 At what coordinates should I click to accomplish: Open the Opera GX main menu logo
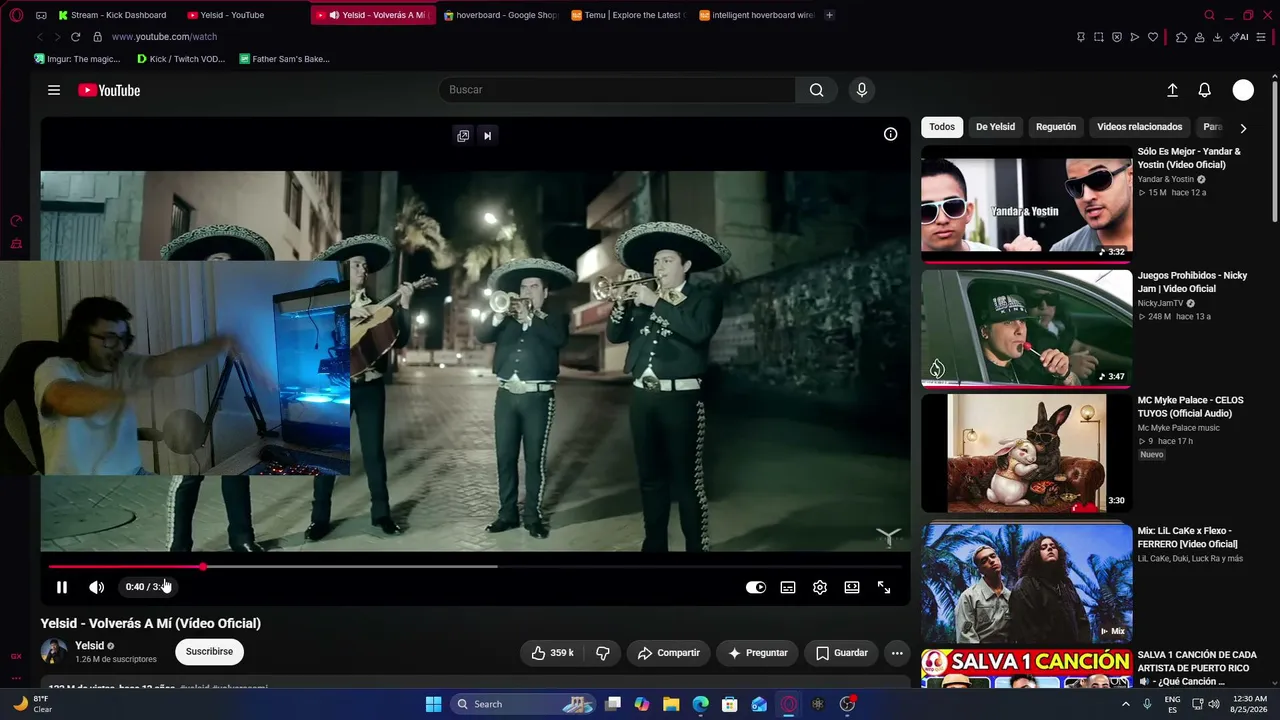click(x=16, y=15)
